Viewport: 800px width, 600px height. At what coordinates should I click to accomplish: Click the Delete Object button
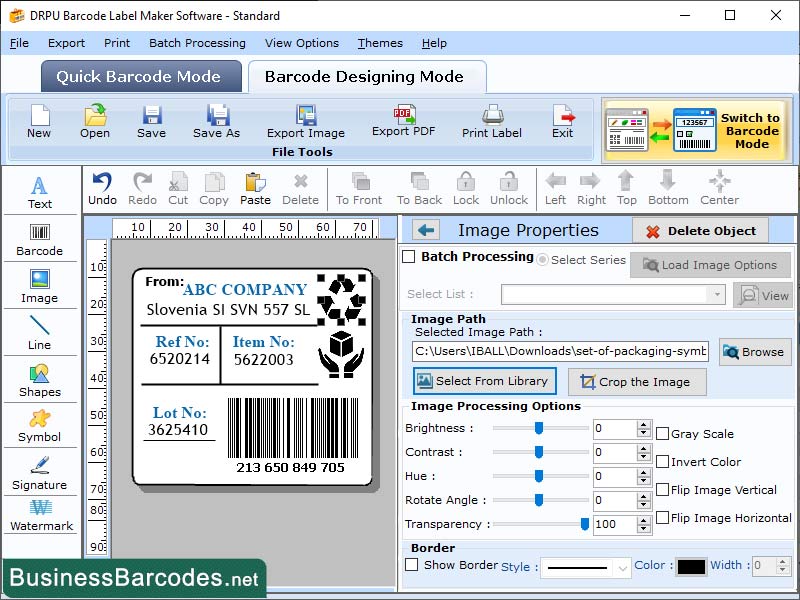tap(701, 231)
